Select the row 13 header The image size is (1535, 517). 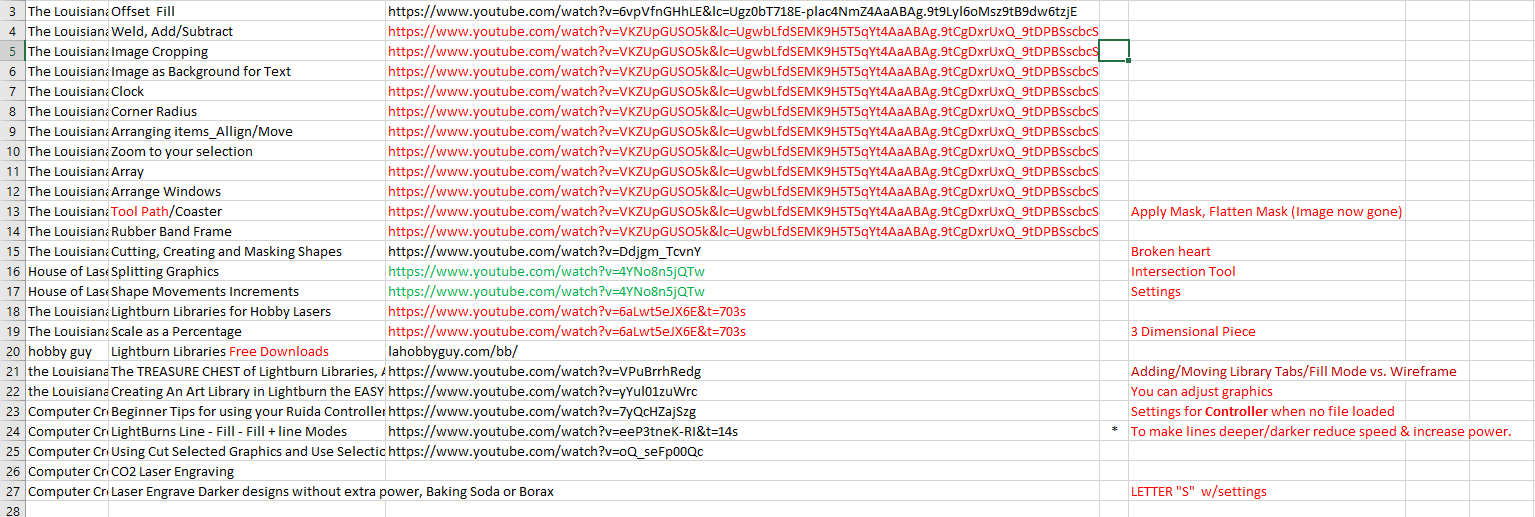(x=13, y=211)
